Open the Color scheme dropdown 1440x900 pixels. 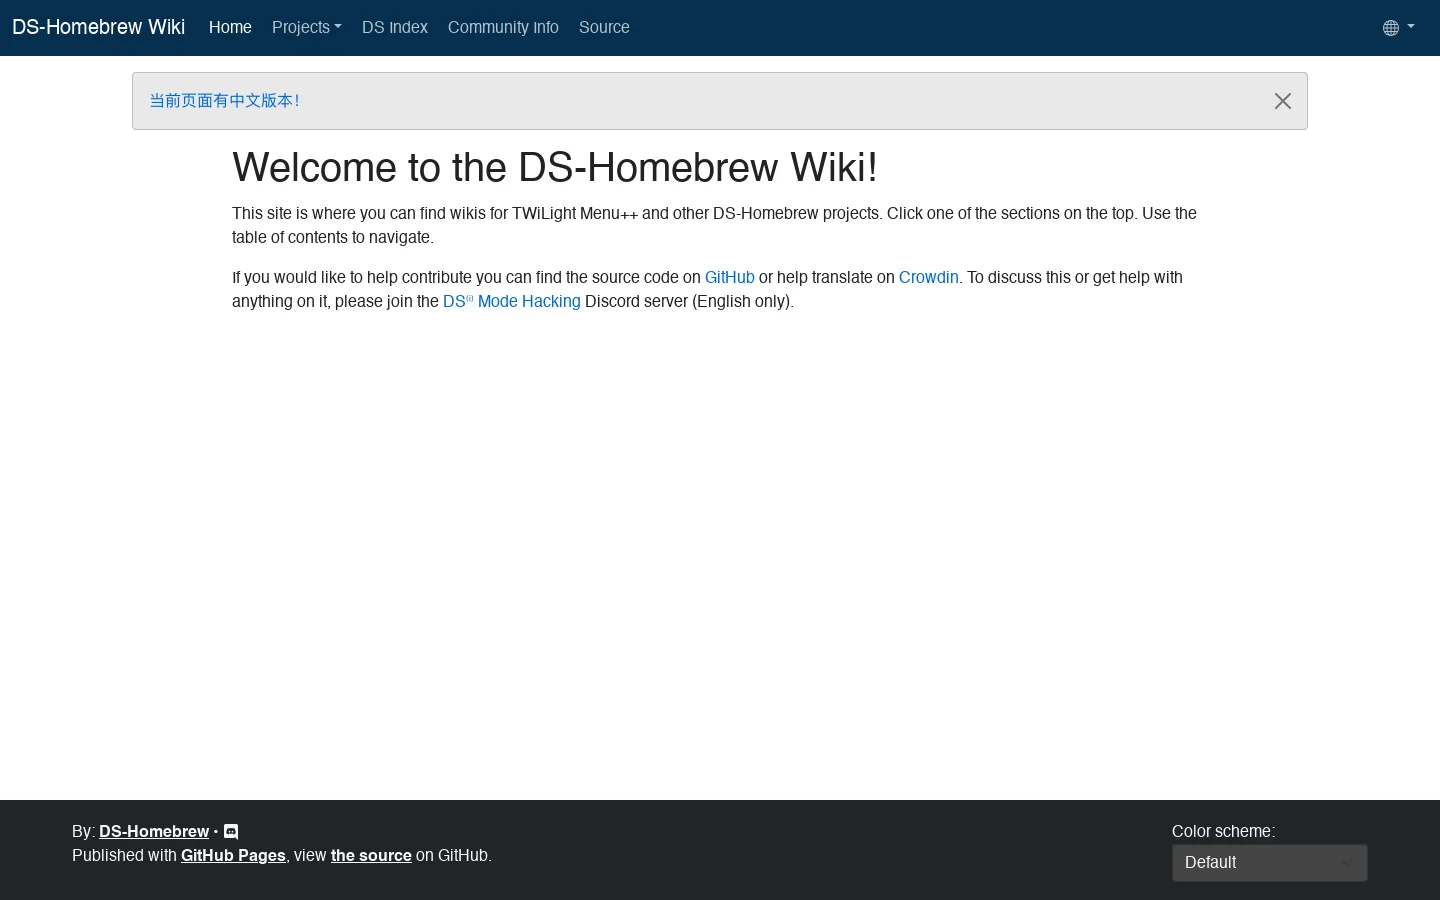click(x=1269, y=863)
